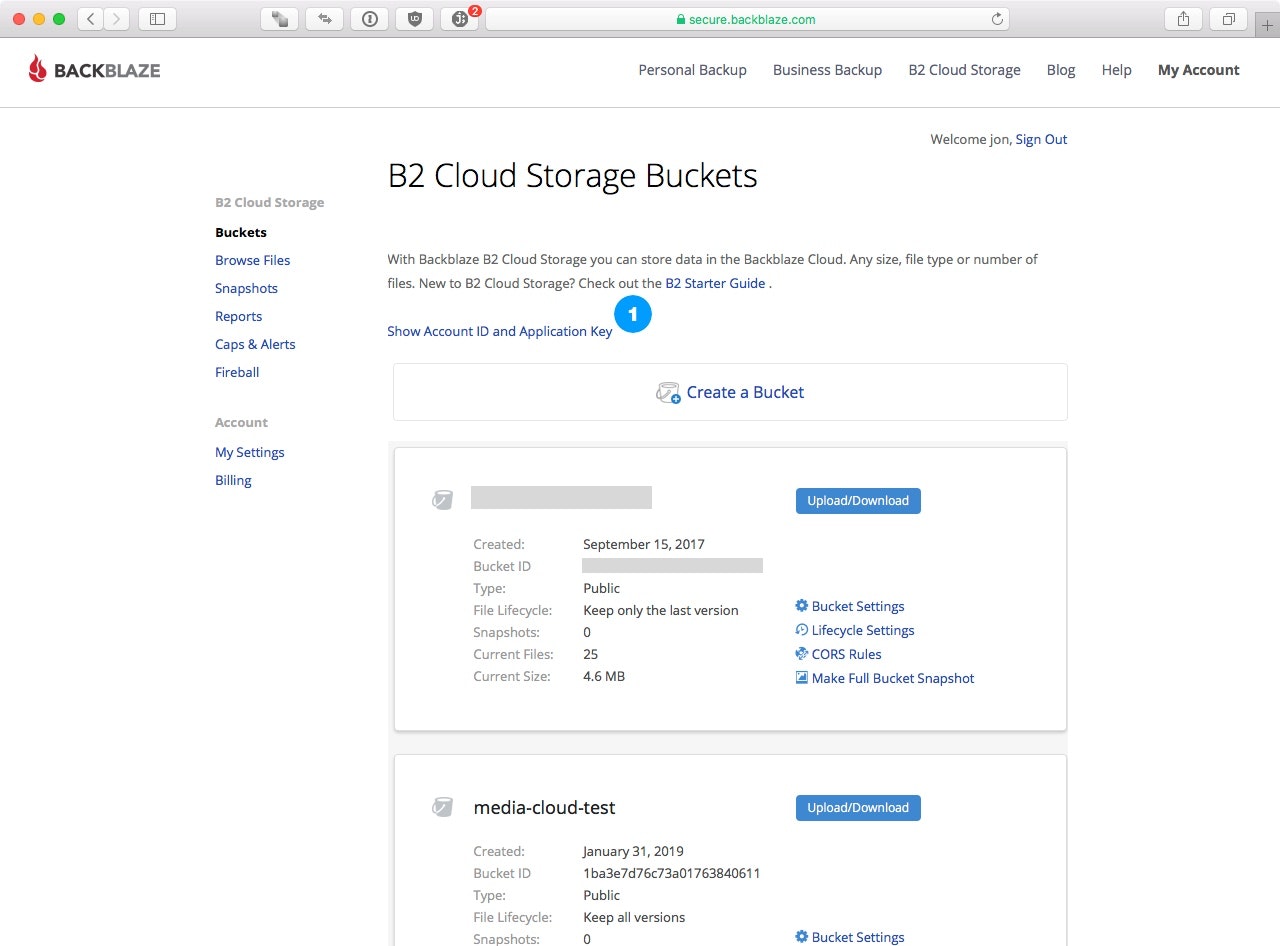The image size is (1280, 946).
Task: Open Browse Files in the sidebar
Action: pyautogui.click(x=252, y=260)
